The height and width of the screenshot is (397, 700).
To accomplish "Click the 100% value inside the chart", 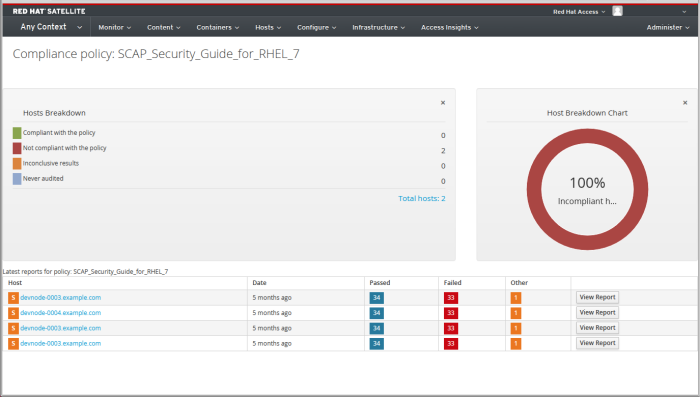I will click(x=588, y=183).
